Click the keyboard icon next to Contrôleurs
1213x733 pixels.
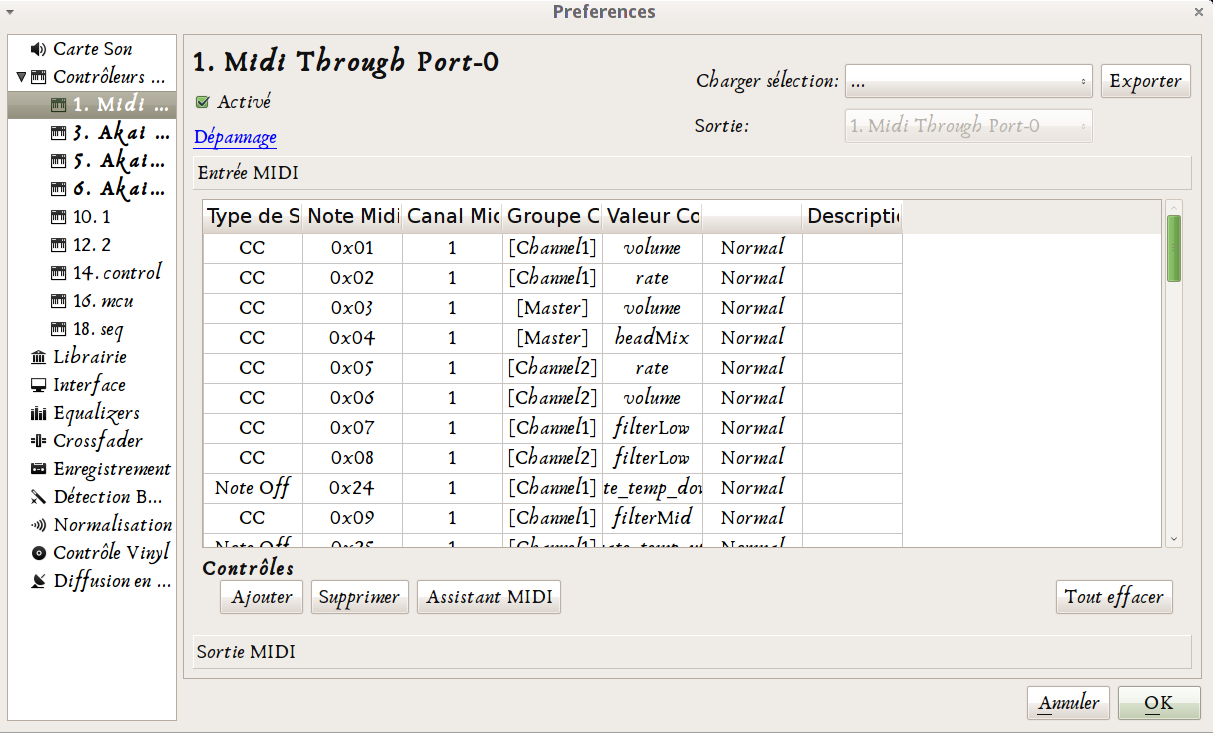39,77
